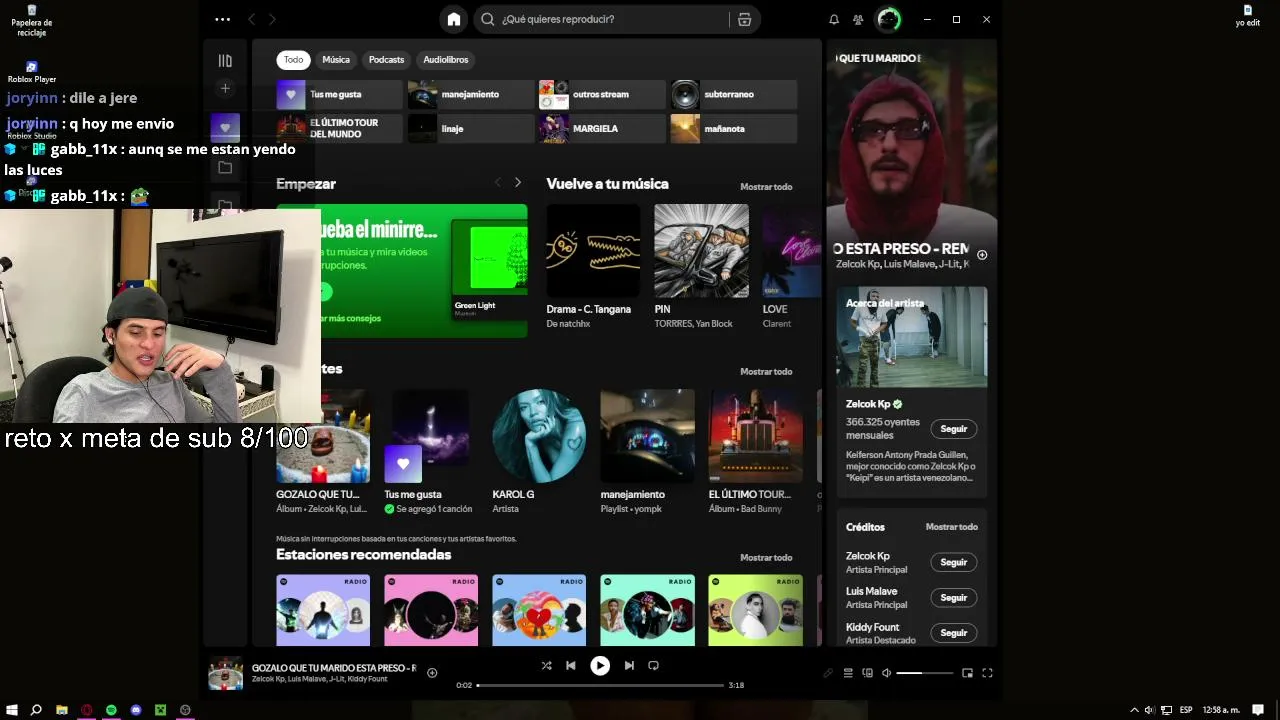Play the current song

[x=600, y=665]
